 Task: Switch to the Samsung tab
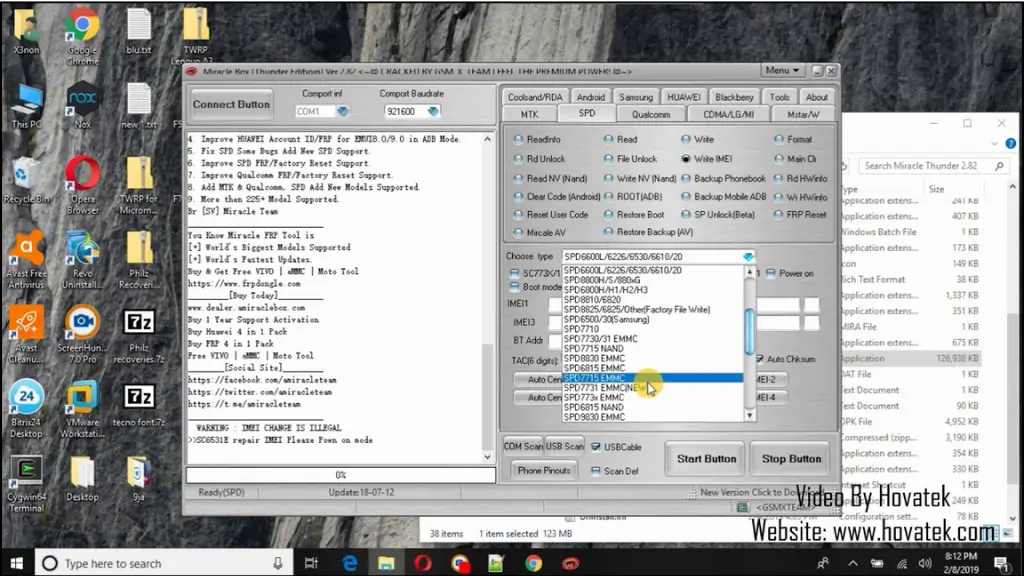pyautogui.click(x=636, y=97)
